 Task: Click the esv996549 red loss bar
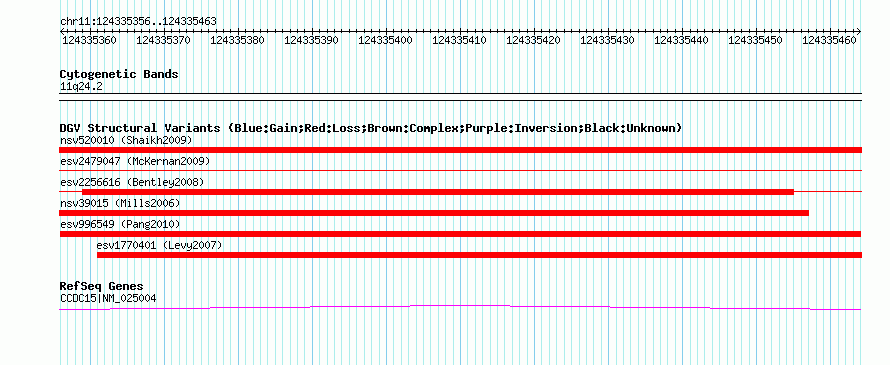click(x=460, y=234)
